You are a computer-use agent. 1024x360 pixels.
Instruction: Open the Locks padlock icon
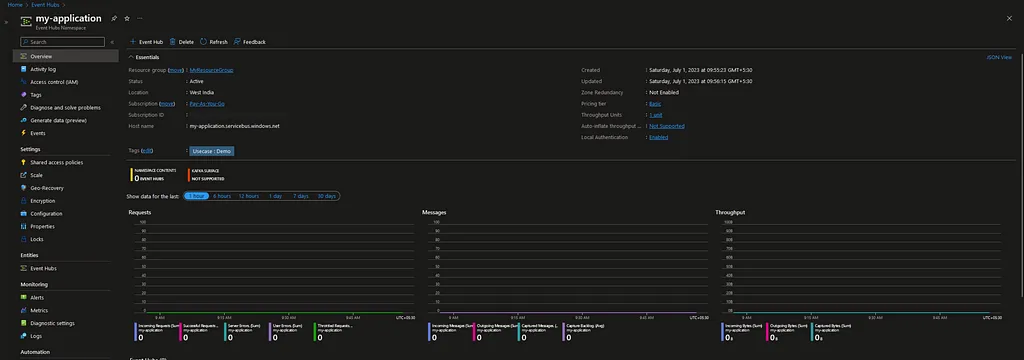point(24,239)
